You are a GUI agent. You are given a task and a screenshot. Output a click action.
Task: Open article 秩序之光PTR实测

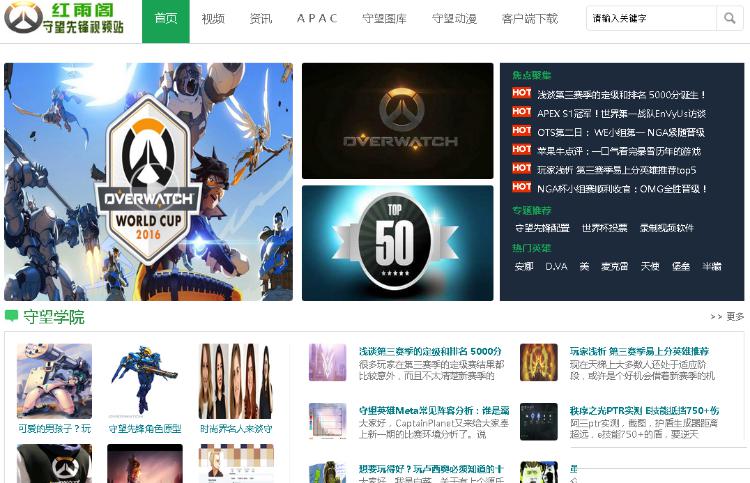point(644,410)
